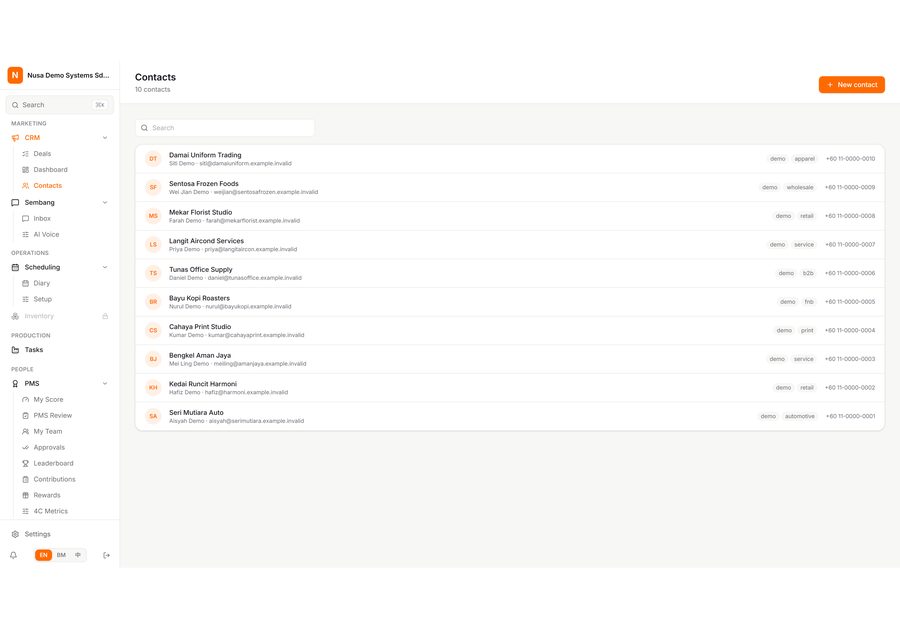Open Sentosa Frozen Foods contact
This screenshot has width=900, height=629.
(510, 188)
